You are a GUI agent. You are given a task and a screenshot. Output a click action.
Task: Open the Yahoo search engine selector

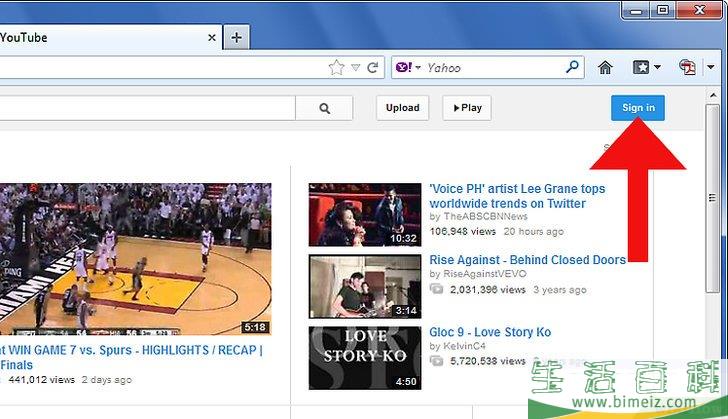tap(408, 68)
